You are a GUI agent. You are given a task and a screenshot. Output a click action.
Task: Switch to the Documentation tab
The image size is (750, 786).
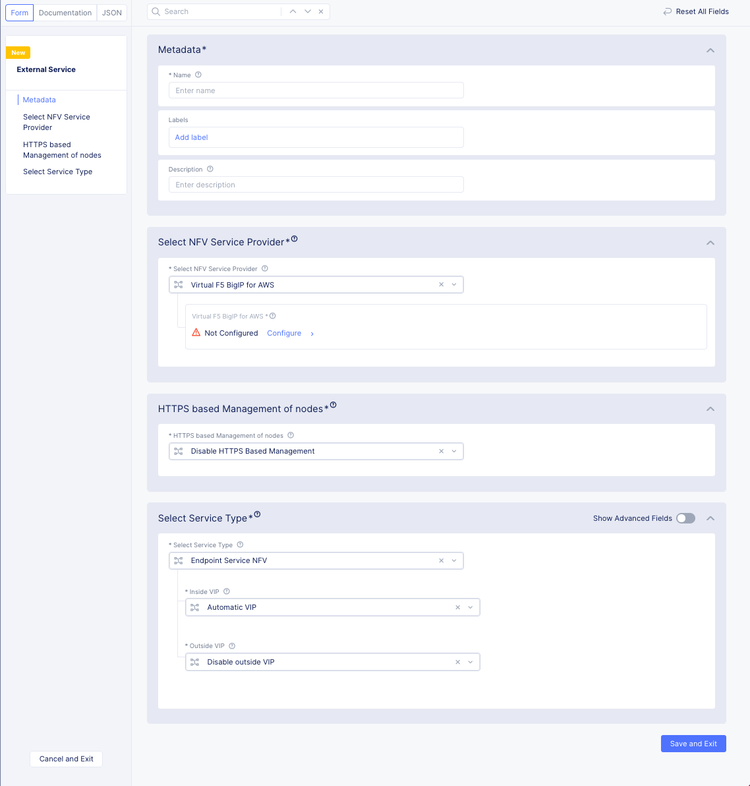[65, 13]
